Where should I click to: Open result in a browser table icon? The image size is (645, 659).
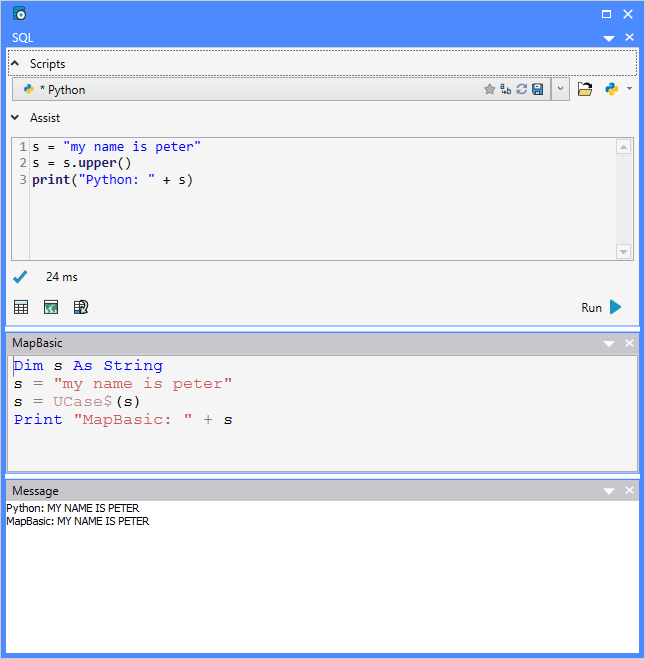click(x=21, y=307)
